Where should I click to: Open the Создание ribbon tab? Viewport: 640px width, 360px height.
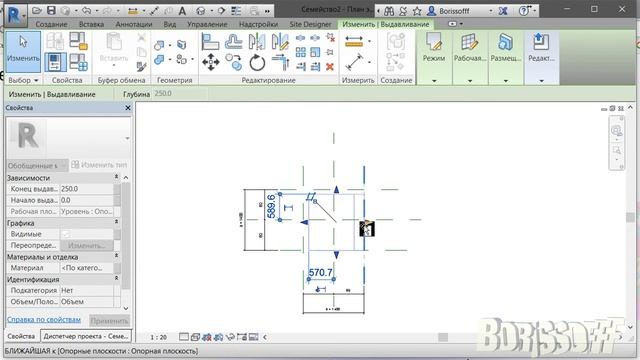51,24
